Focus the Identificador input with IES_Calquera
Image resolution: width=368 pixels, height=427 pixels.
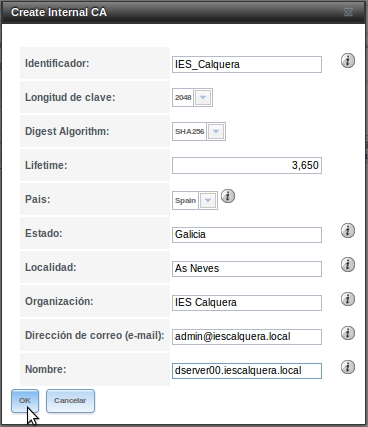[x=247, y=64]
